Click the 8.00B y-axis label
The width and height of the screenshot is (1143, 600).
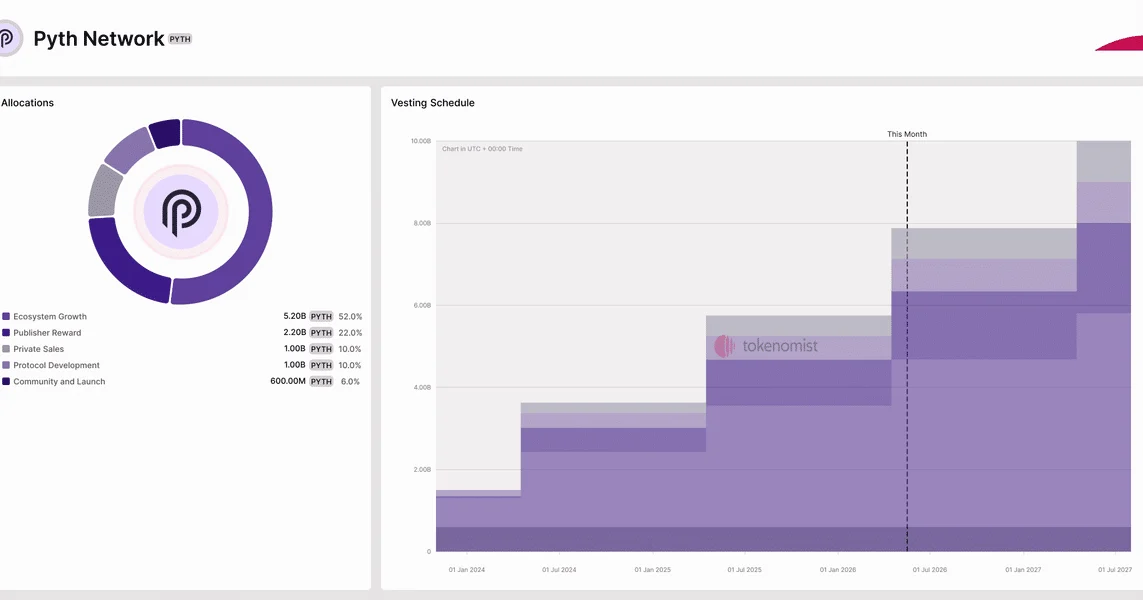pos(422,223)
